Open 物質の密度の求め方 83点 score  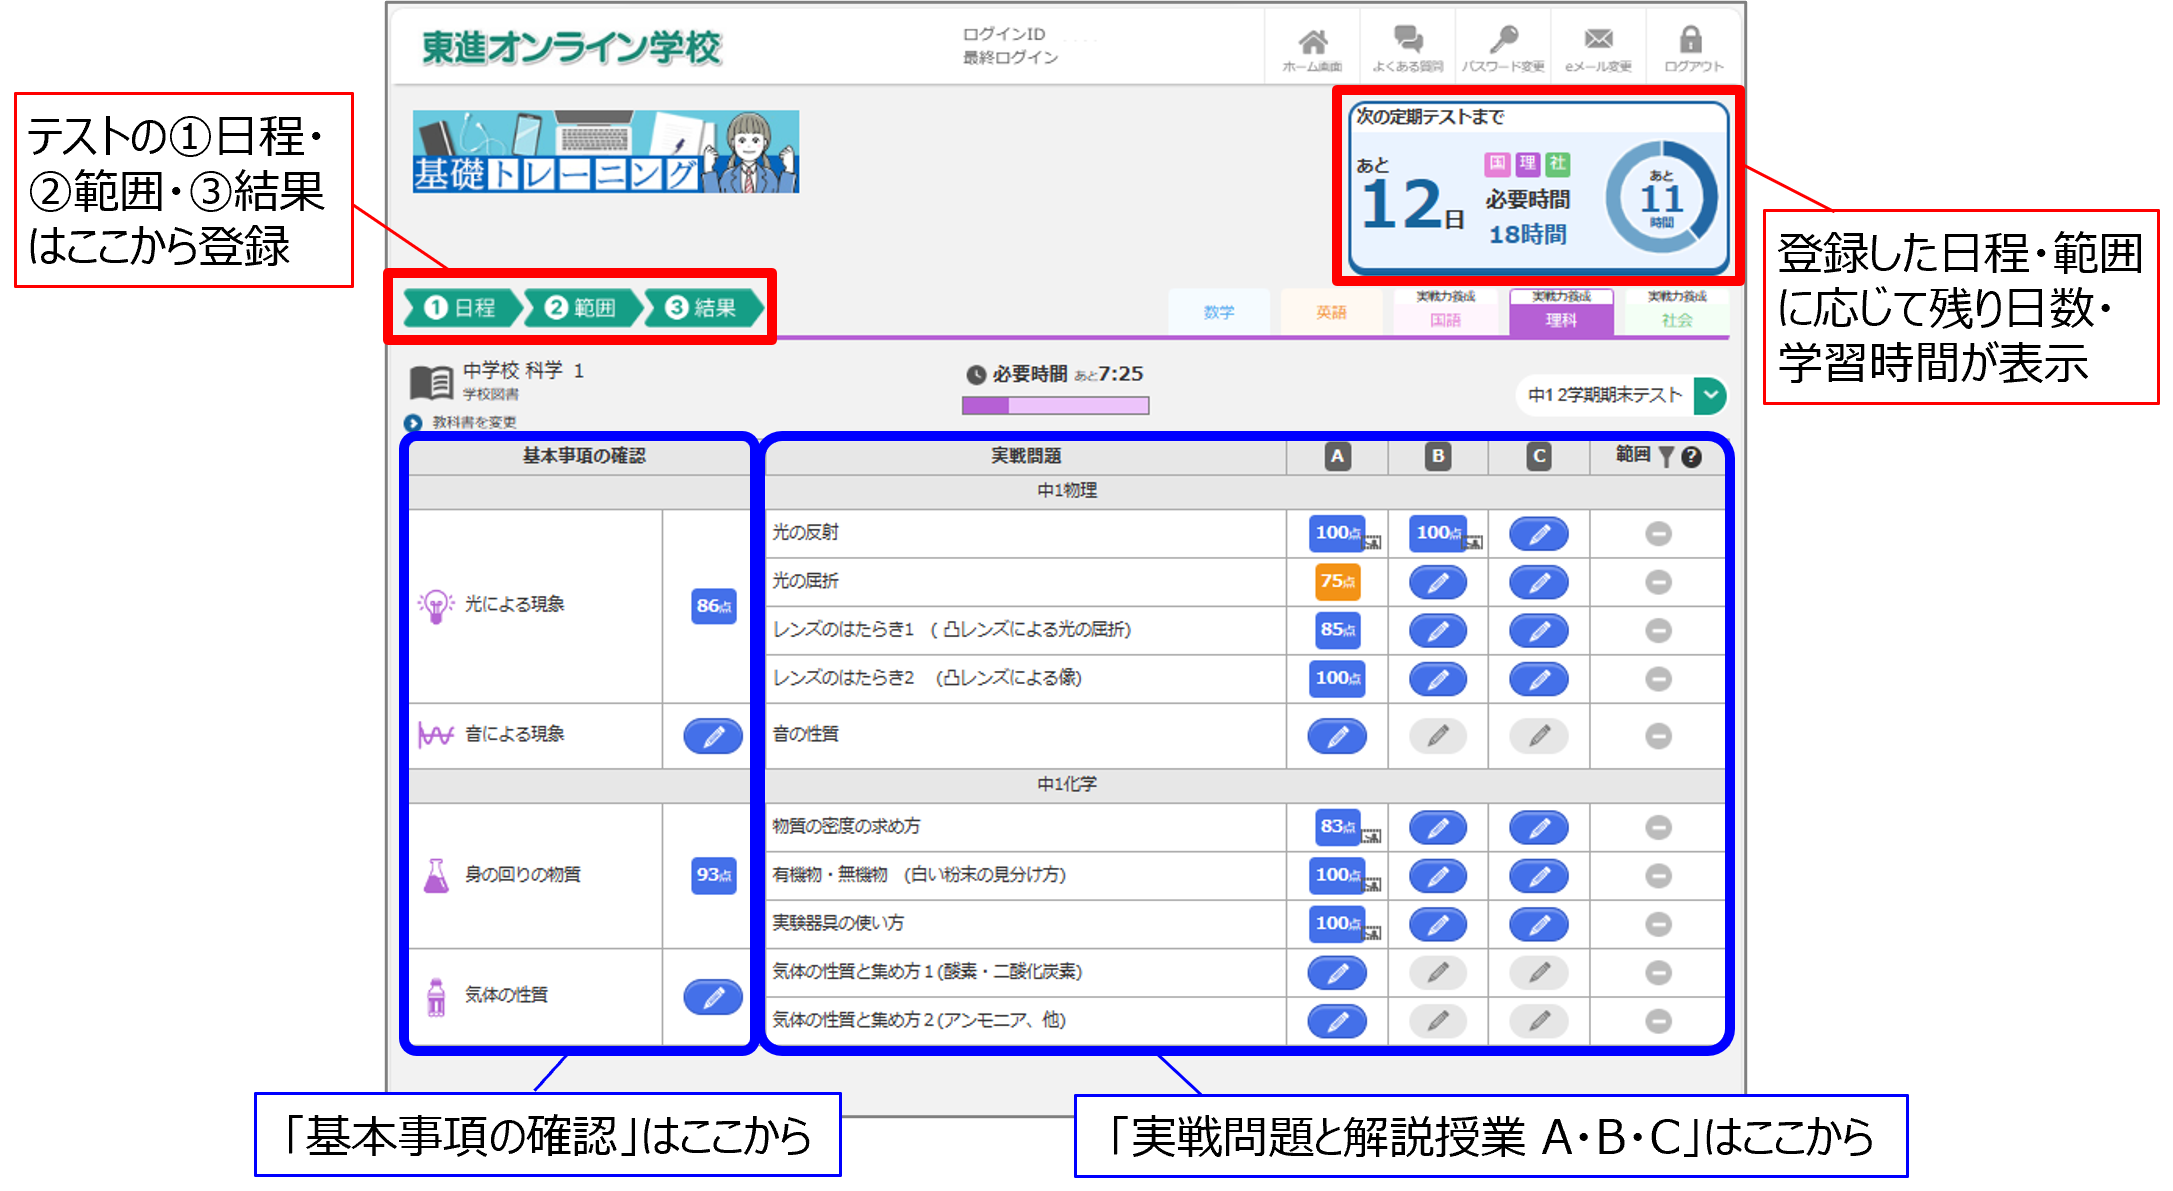pyautogui.click(x=1337, y=827)
